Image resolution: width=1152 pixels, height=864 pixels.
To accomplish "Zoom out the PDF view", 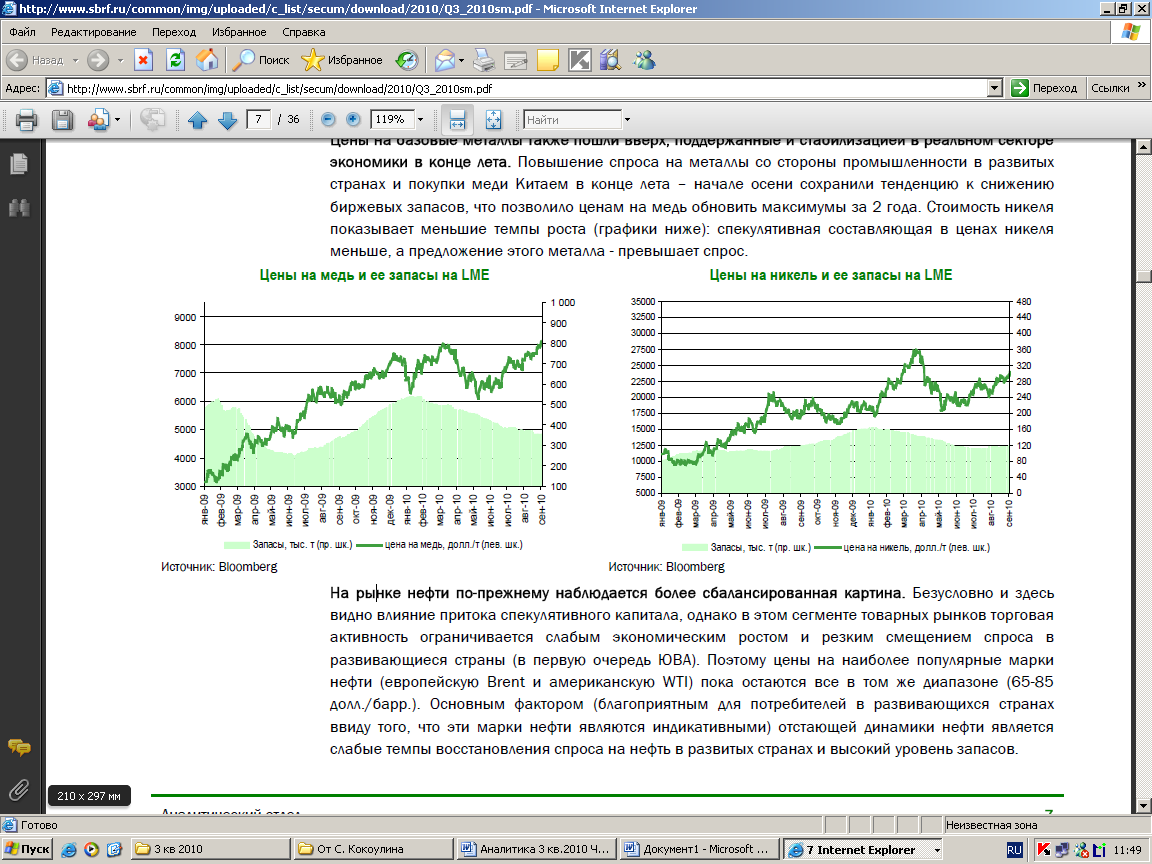I will tap(328, 119).
